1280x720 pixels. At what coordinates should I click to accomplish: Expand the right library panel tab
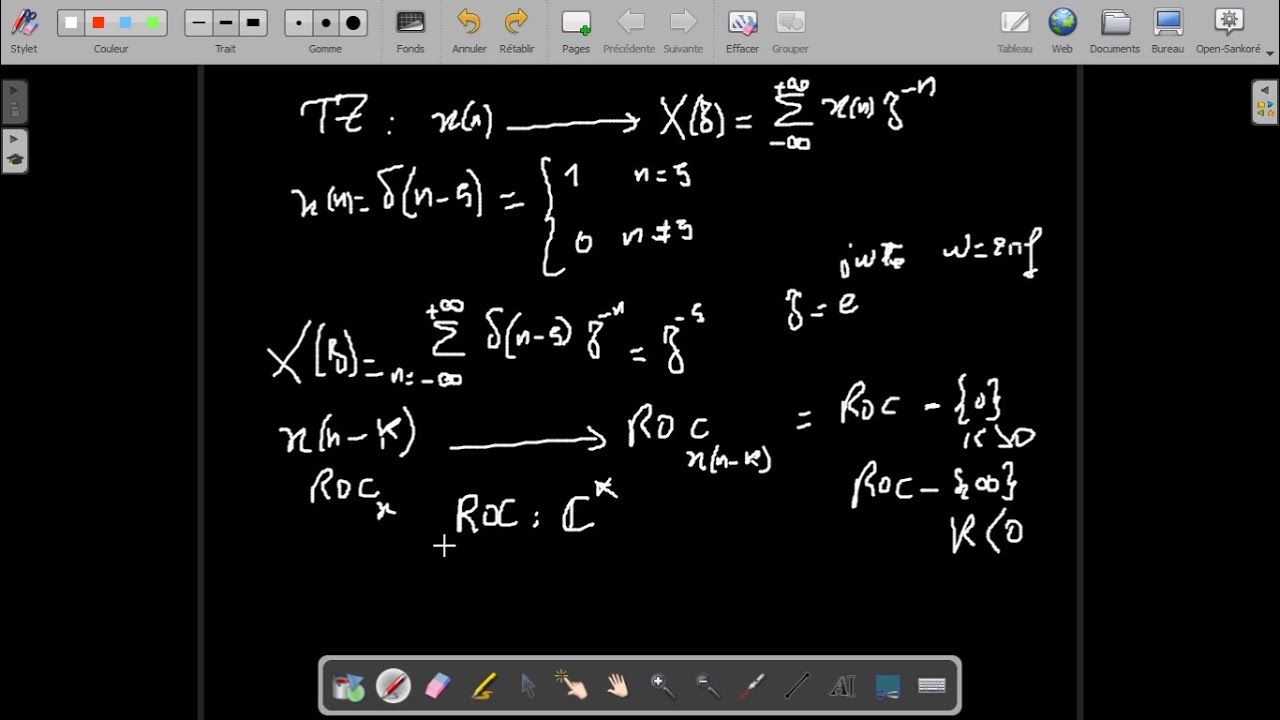pos(1265,102)
